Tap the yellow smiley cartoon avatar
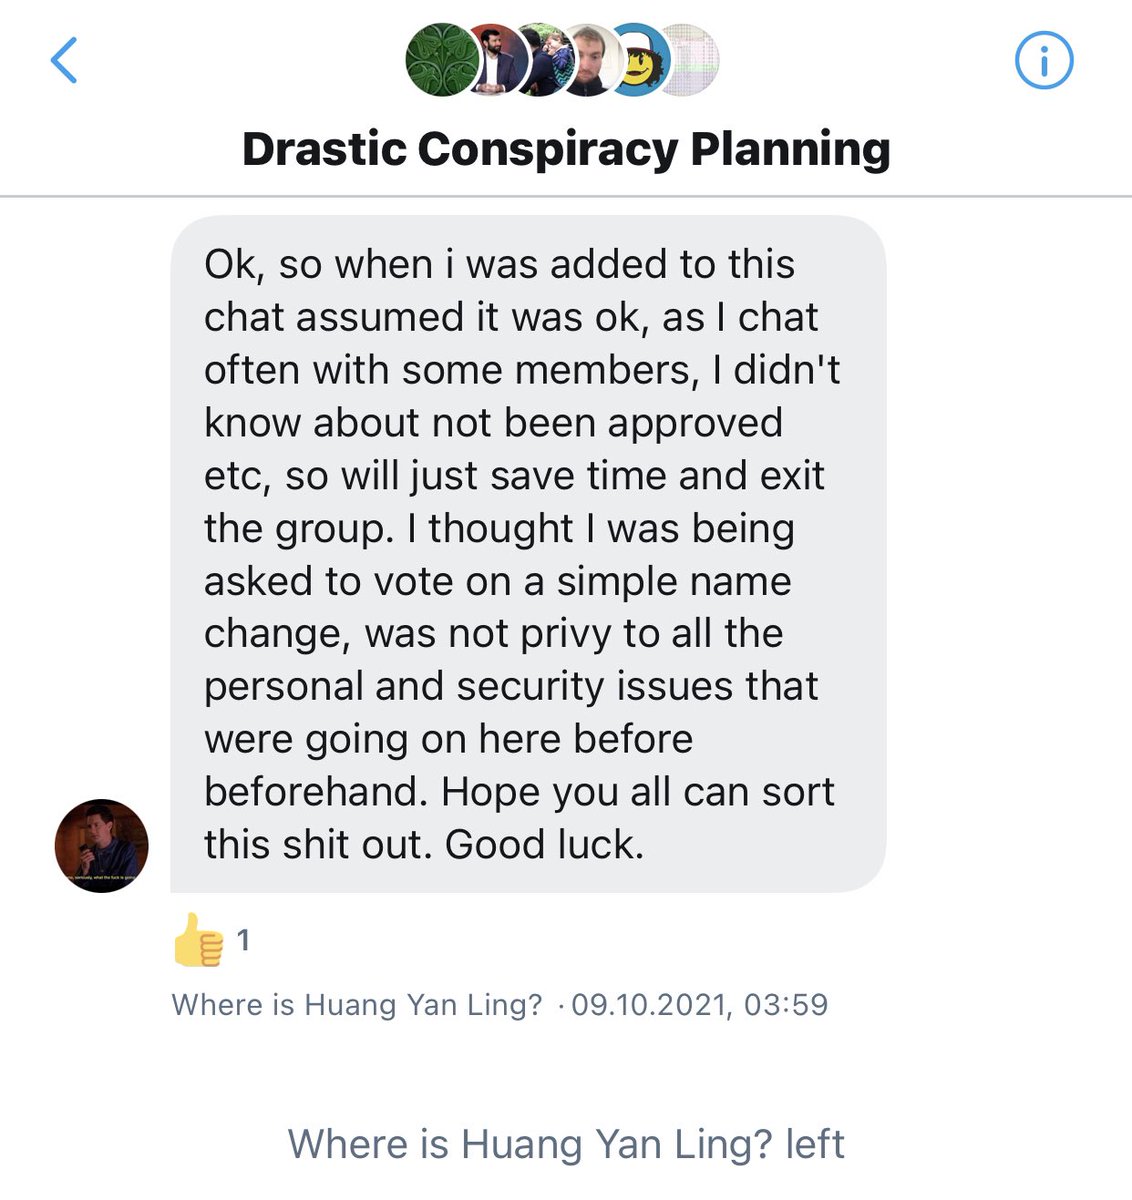The image size is (1132, 1200). [640, 60]
